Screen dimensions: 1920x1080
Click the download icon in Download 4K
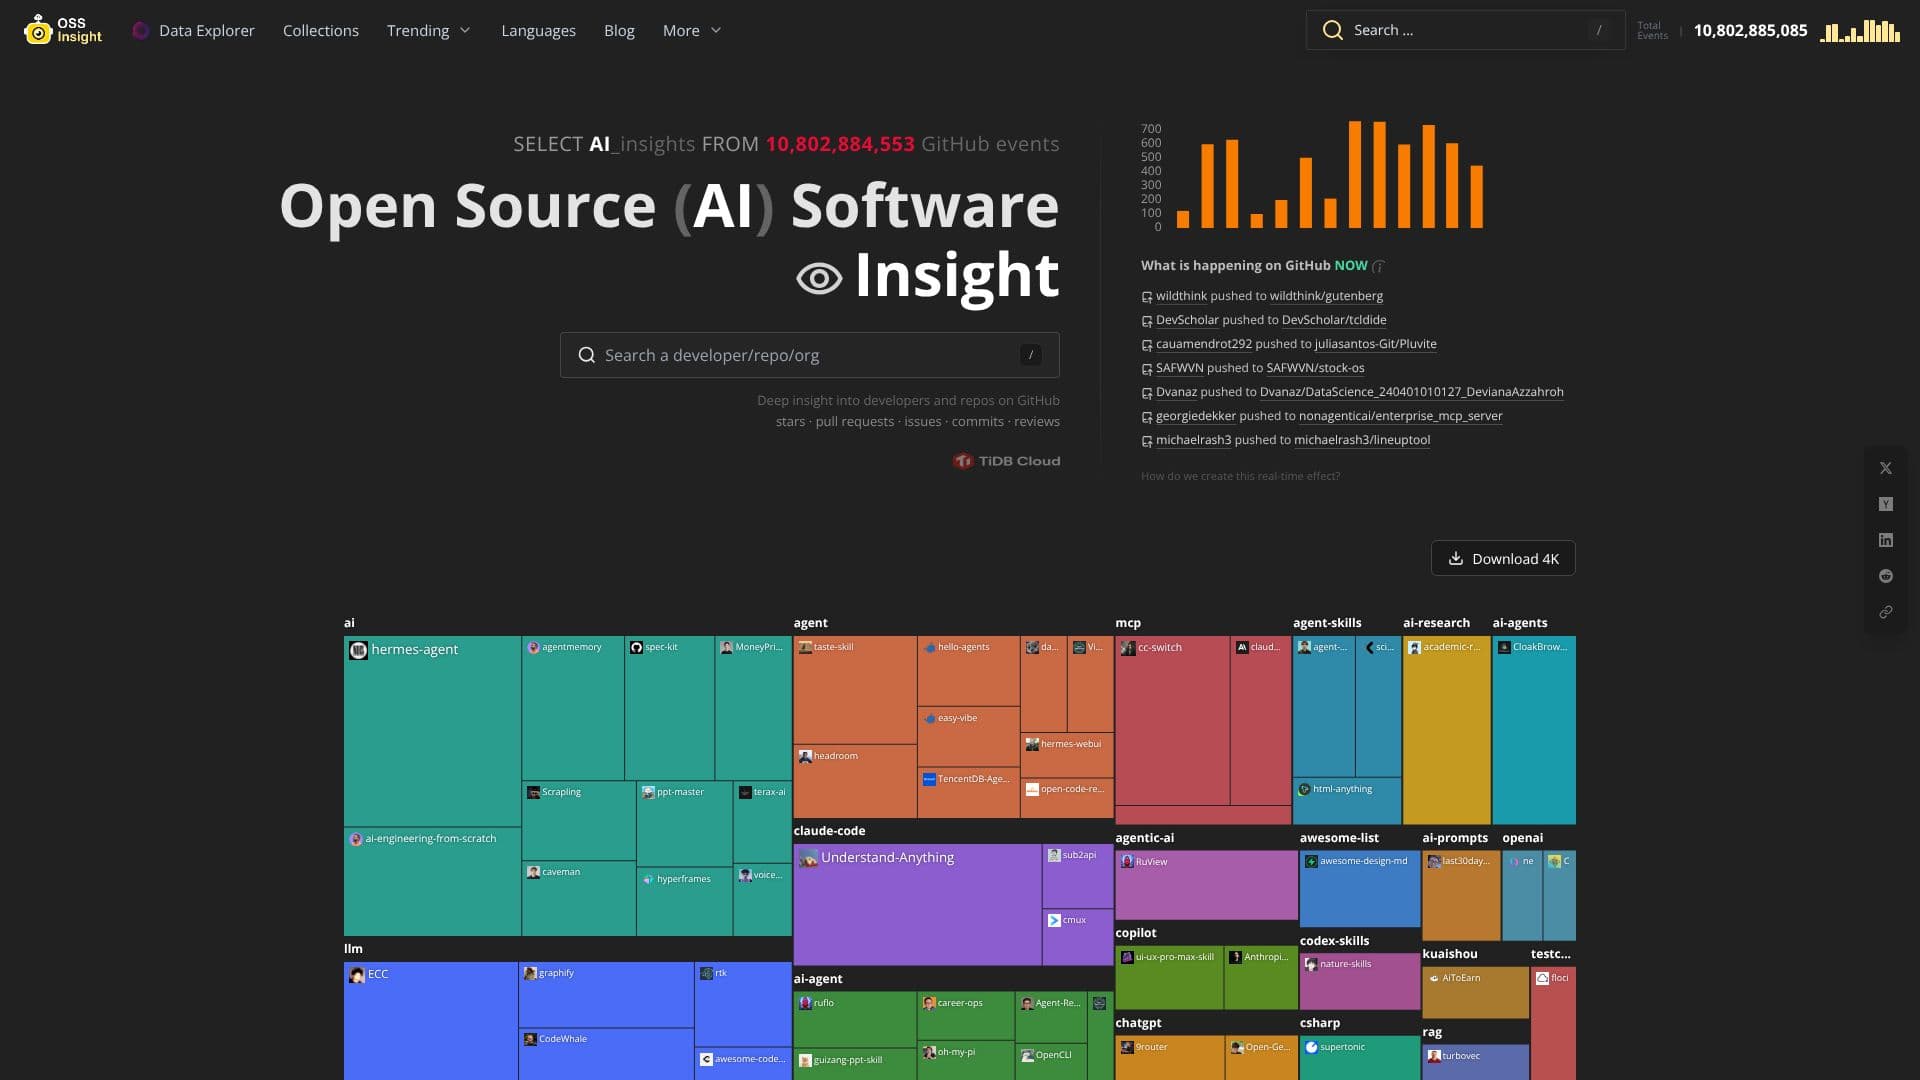1456,558
